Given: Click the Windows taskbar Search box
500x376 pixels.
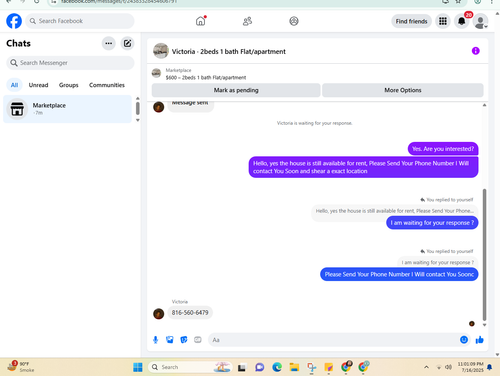Looking at the screenshot, I should pos(189,367).
